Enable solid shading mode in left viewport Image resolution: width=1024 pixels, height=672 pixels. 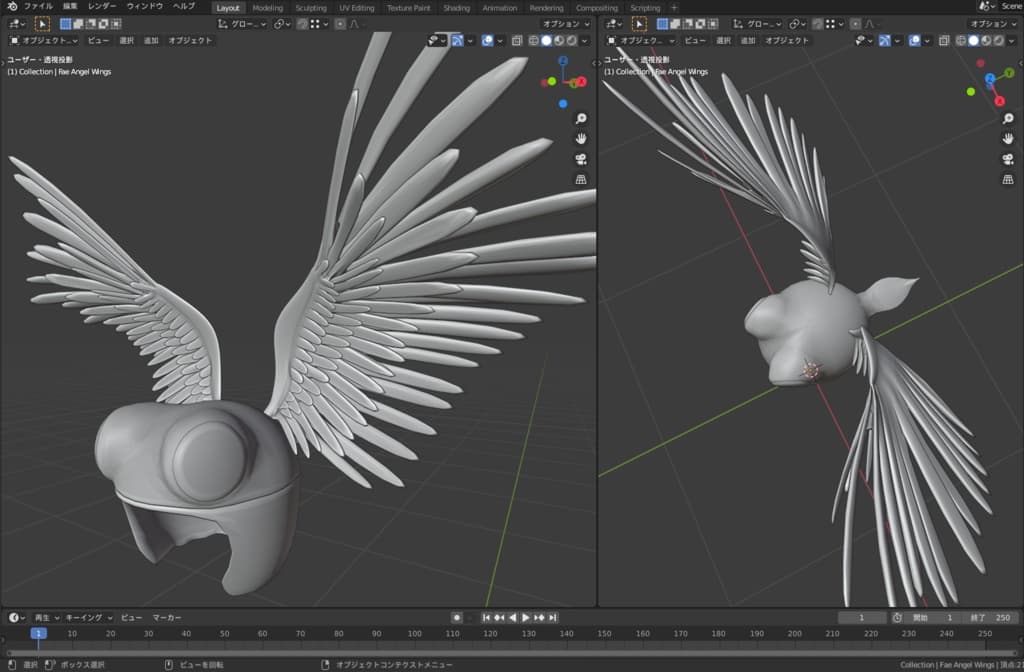pos(546,41)
